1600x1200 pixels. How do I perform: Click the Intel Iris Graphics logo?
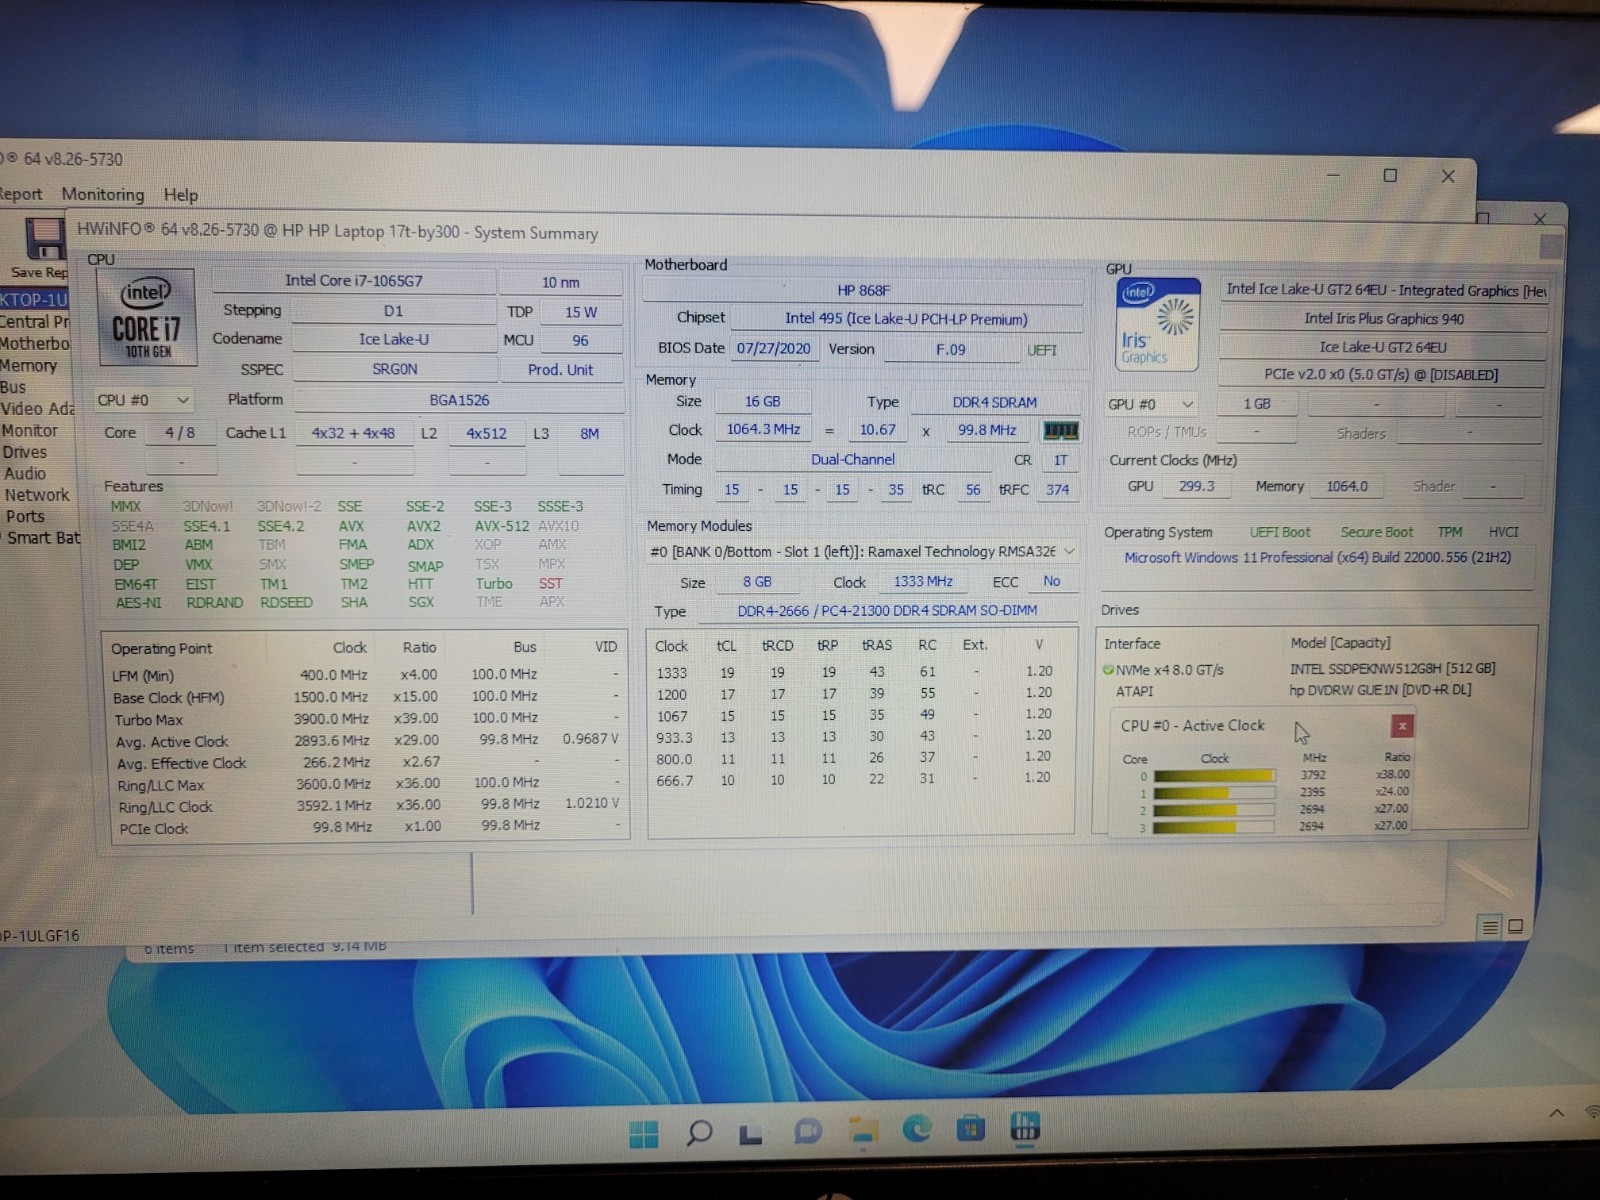1158,324
